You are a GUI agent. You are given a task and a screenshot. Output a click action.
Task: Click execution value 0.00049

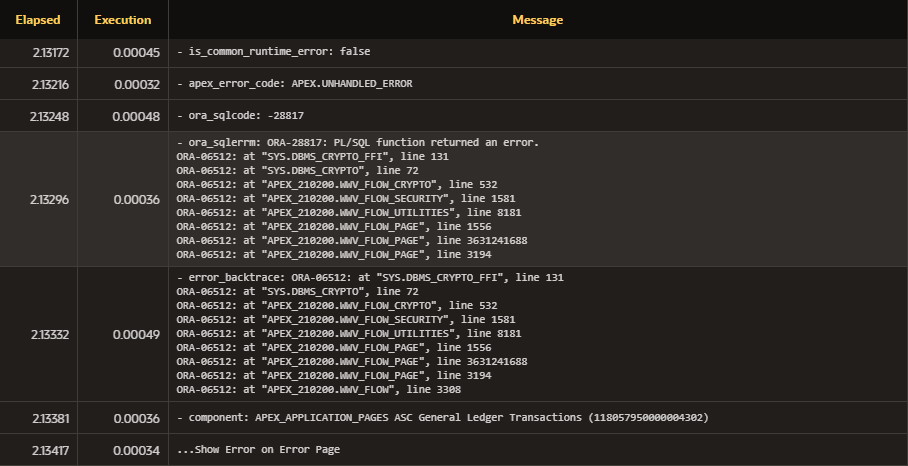point(137,335)
